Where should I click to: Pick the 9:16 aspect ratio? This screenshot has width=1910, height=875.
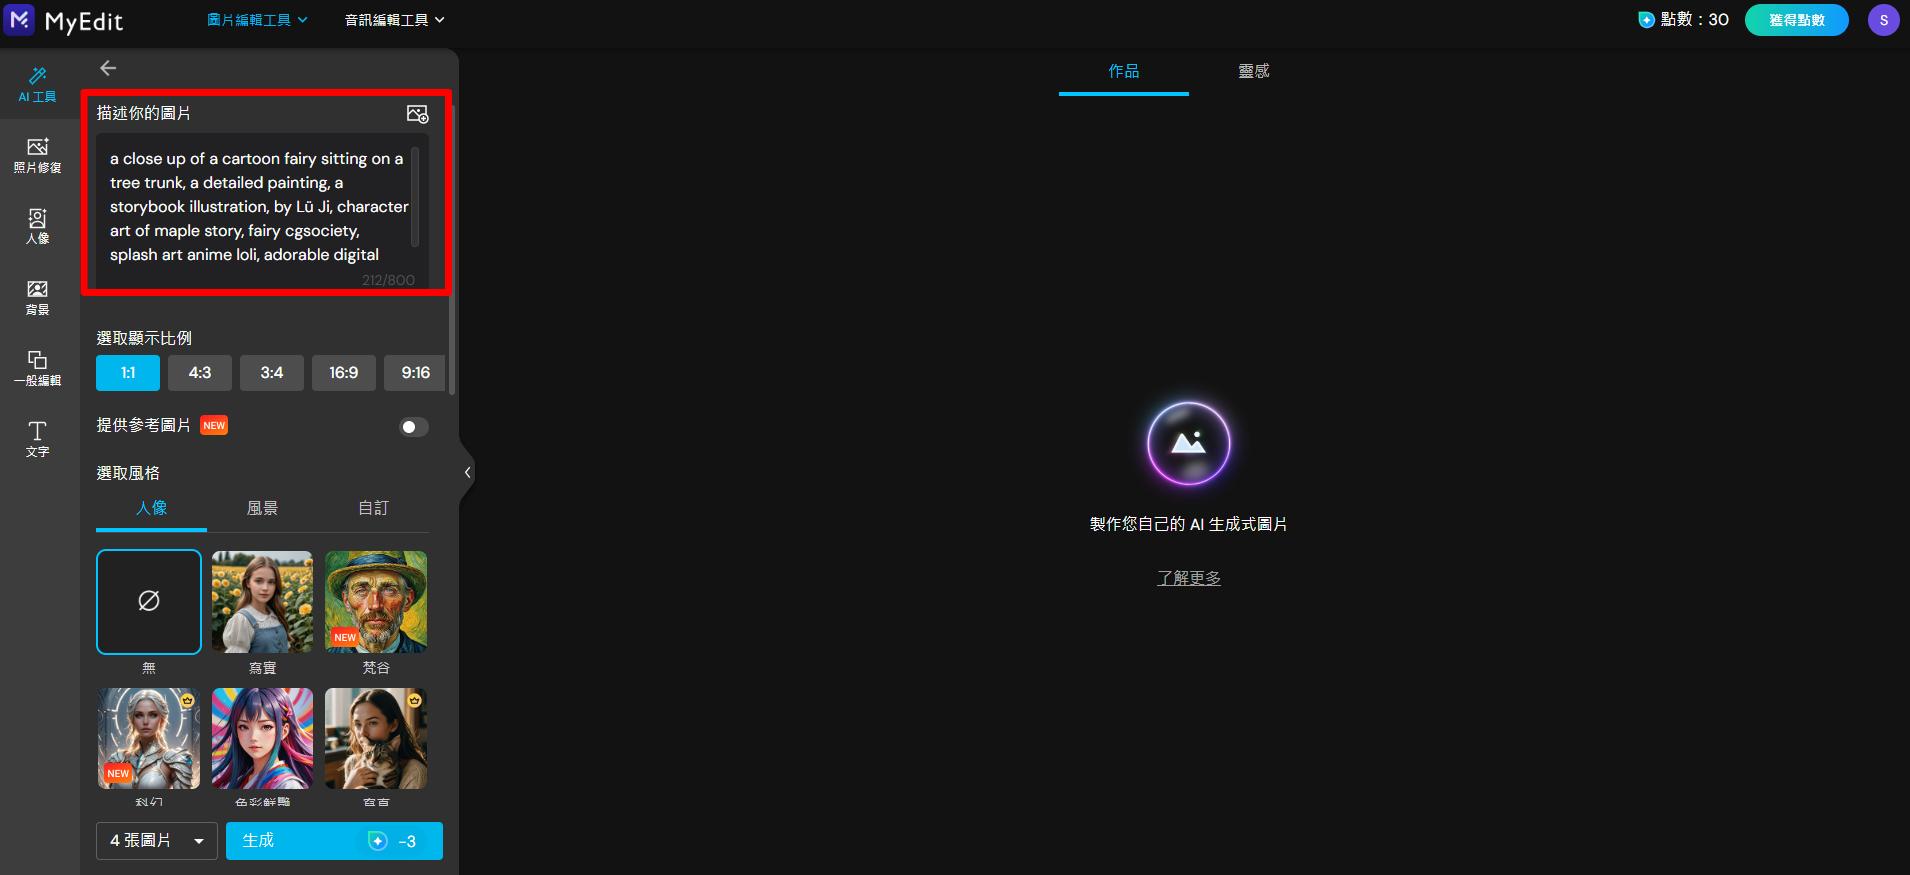click(415, 373)
